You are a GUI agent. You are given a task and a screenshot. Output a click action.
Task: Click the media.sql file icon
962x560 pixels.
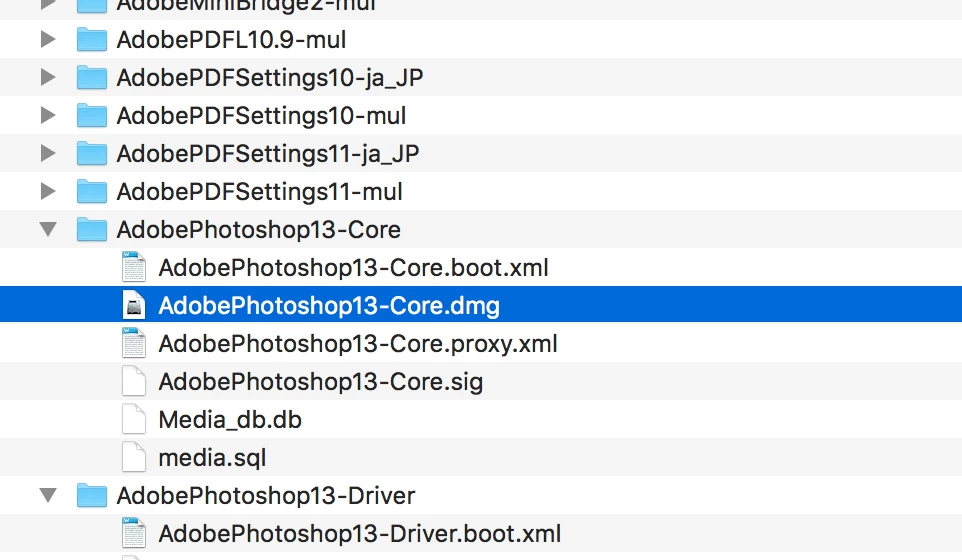tap(134, 458)
